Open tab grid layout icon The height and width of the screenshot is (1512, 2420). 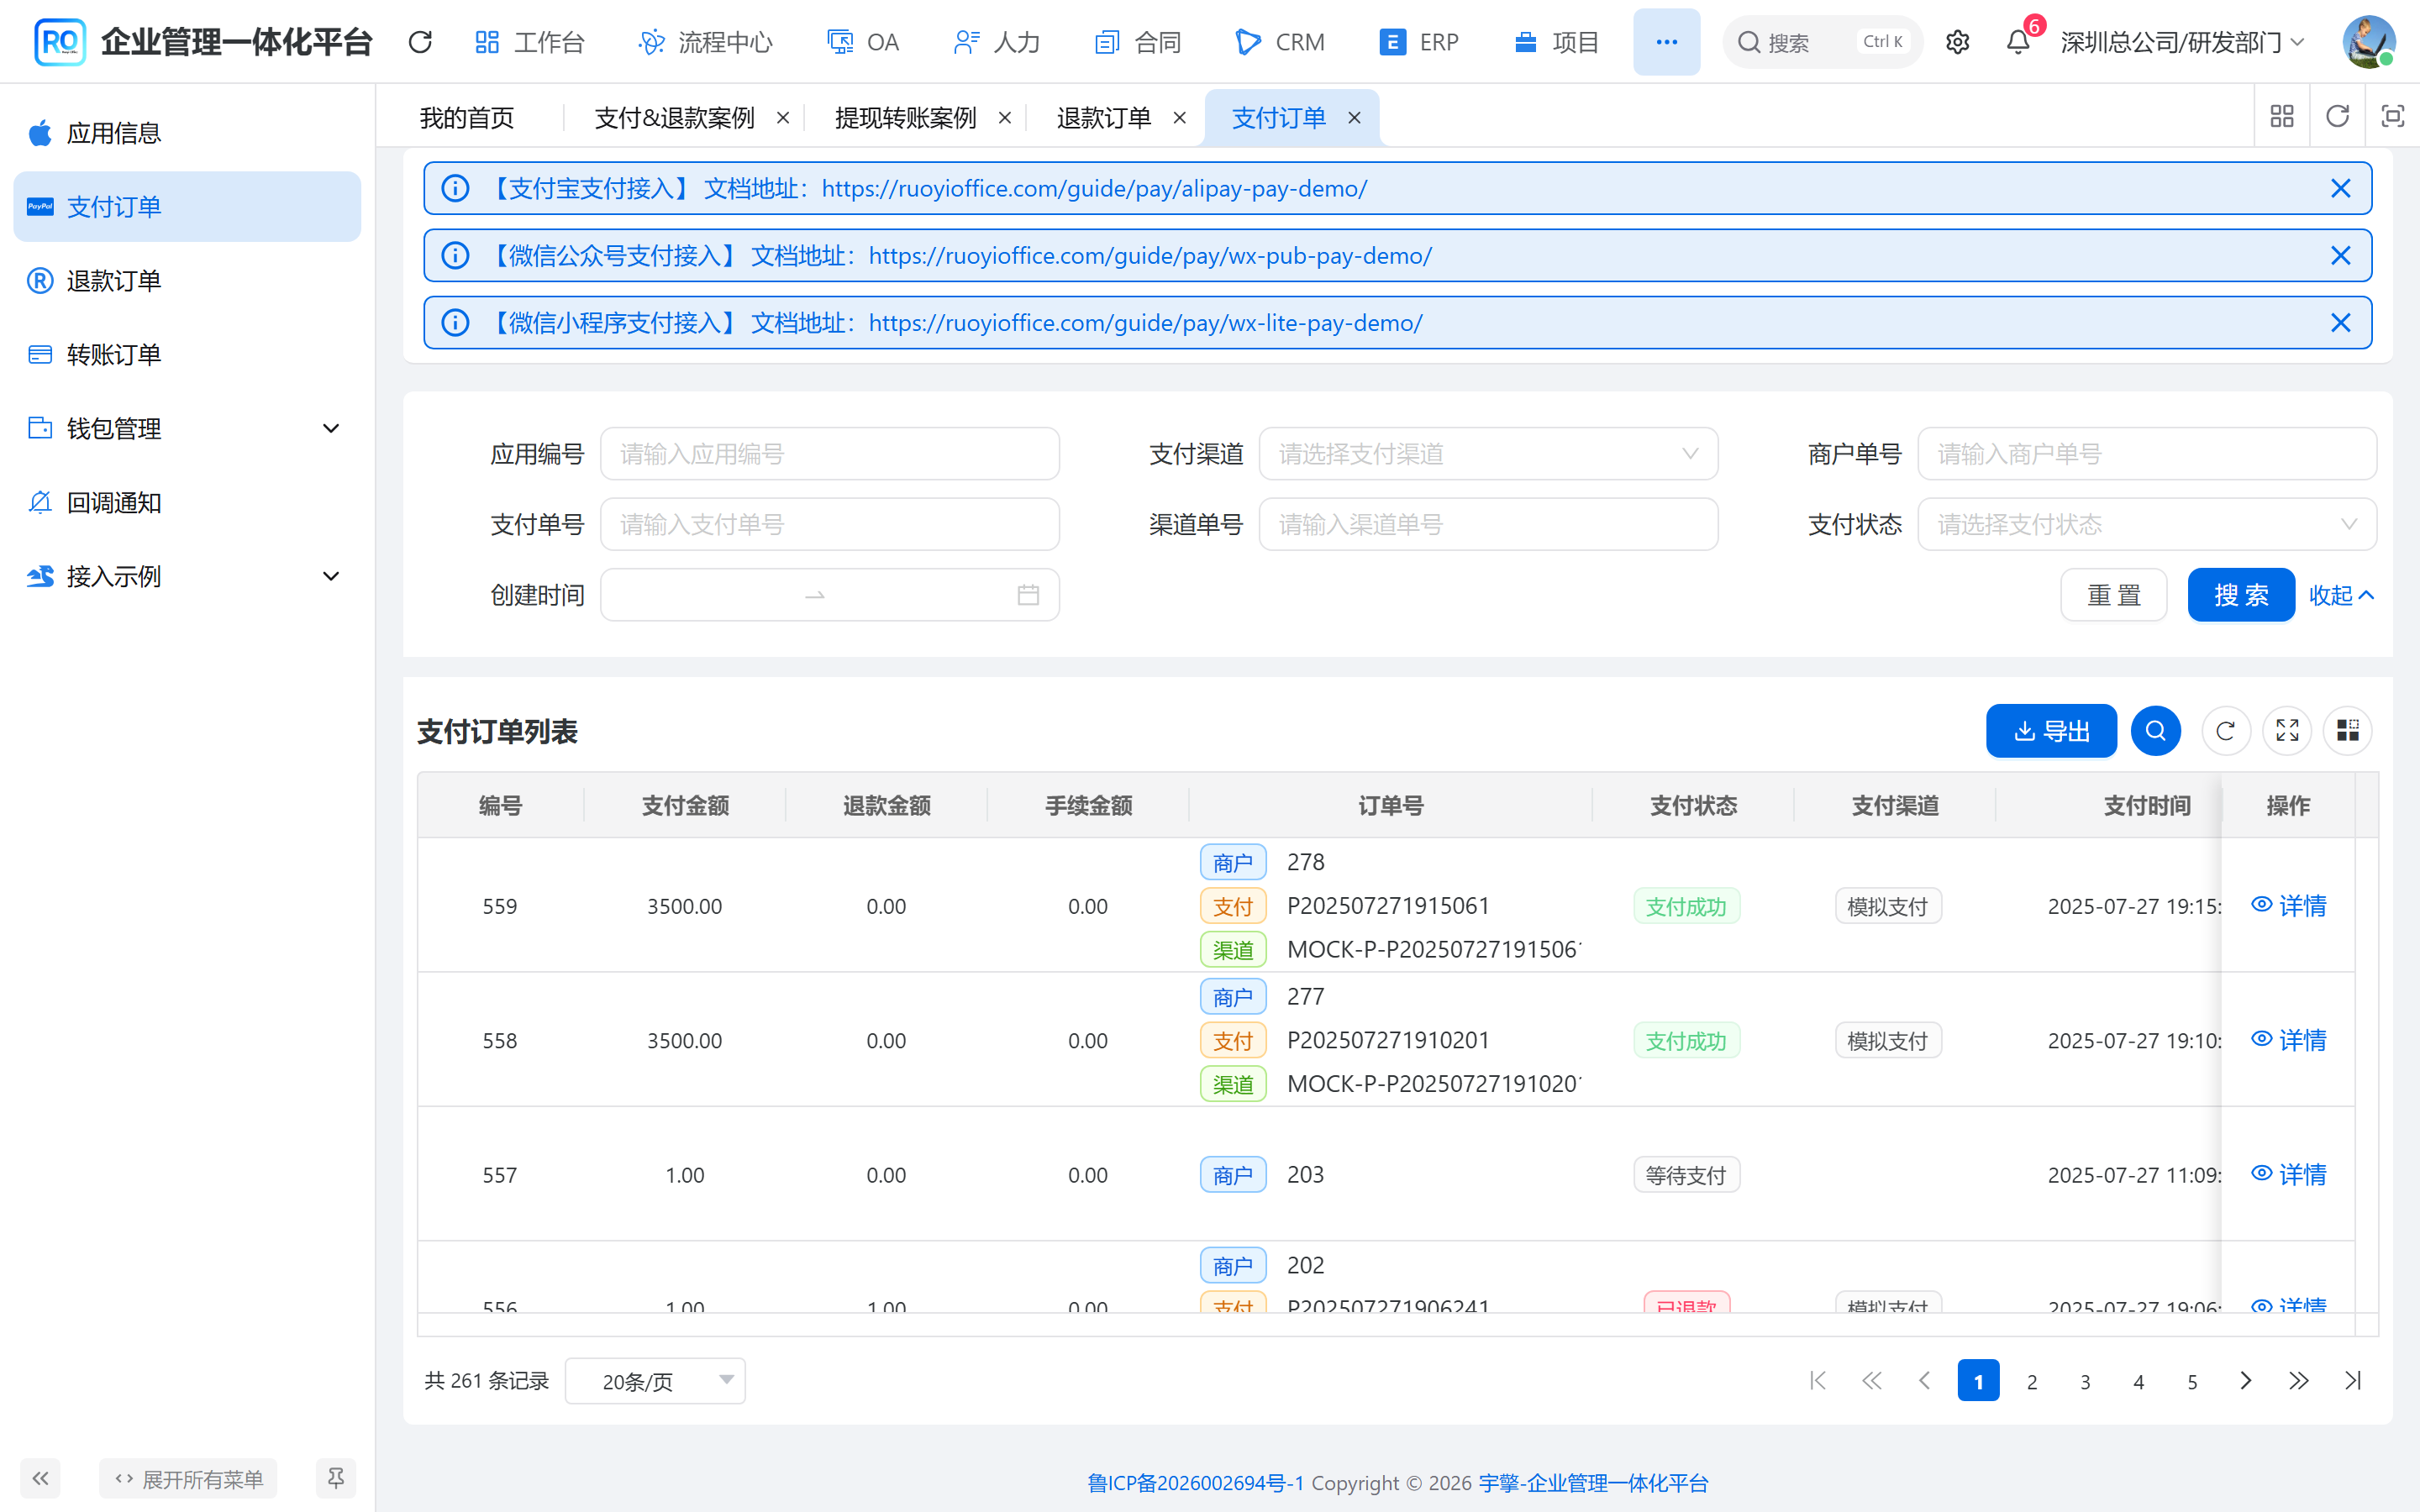coord(2282,117)
